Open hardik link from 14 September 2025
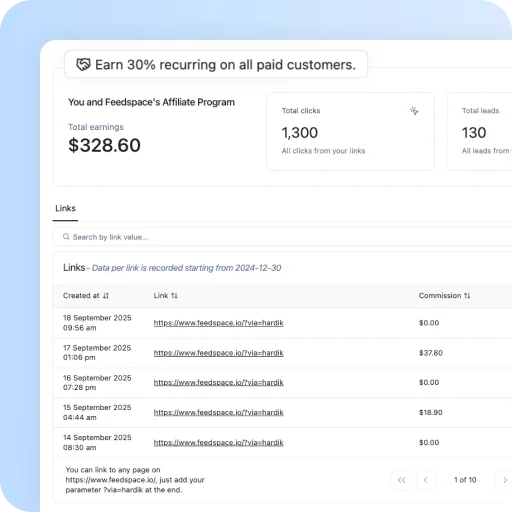Image resolution: width=512 pixels, height=512 pixels. coord(218,442)
